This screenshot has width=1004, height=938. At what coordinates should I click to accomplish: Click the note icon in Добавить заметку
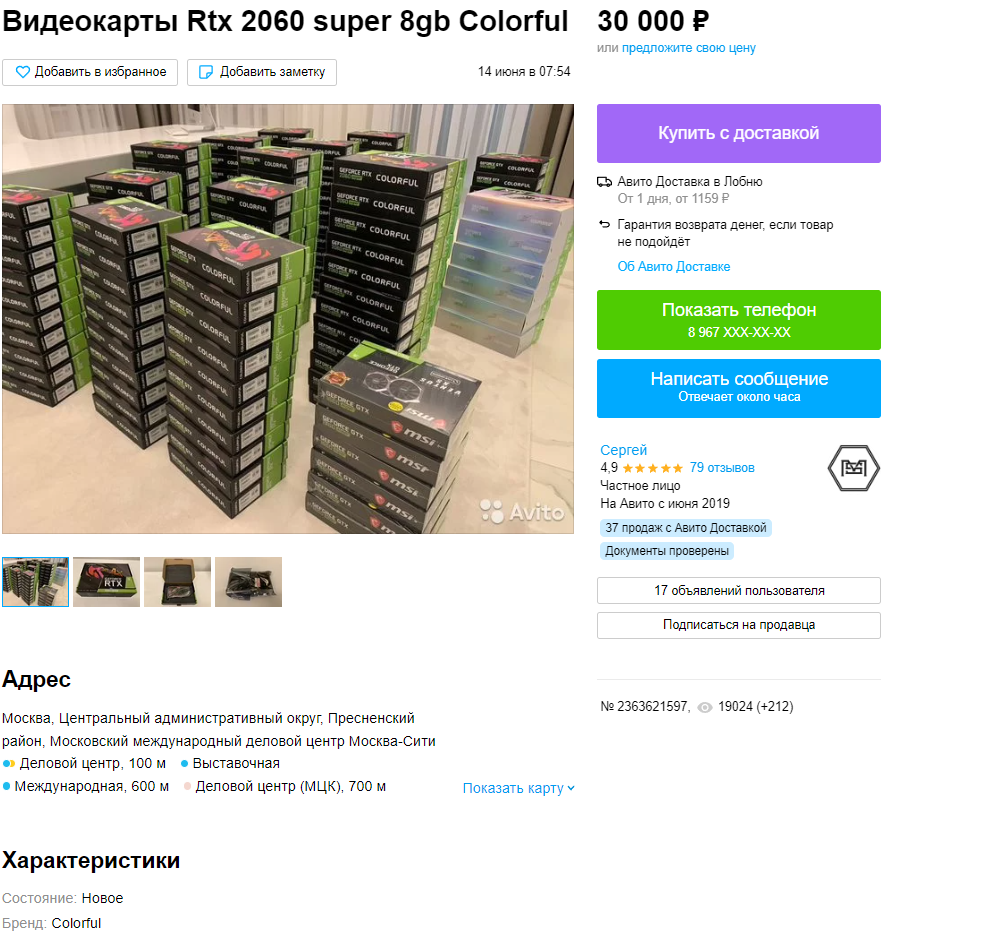pos(206,72)
